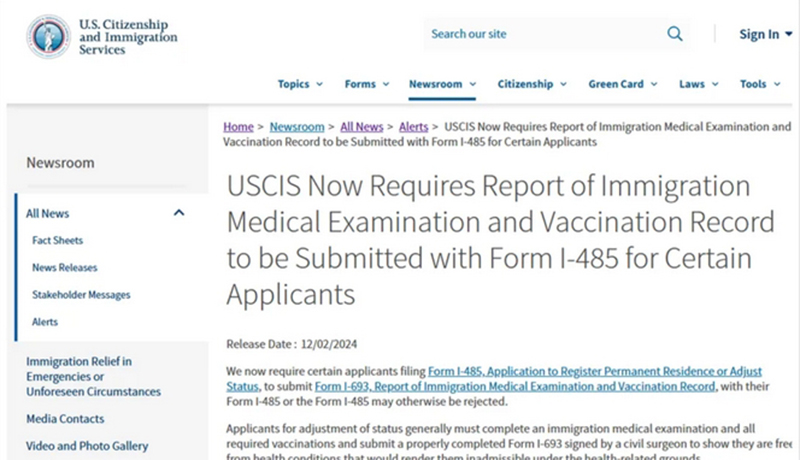This screenshot has width=800, height=460.
Task: Open the Newsroom navigation menu
Action: (x=442, y=84)
